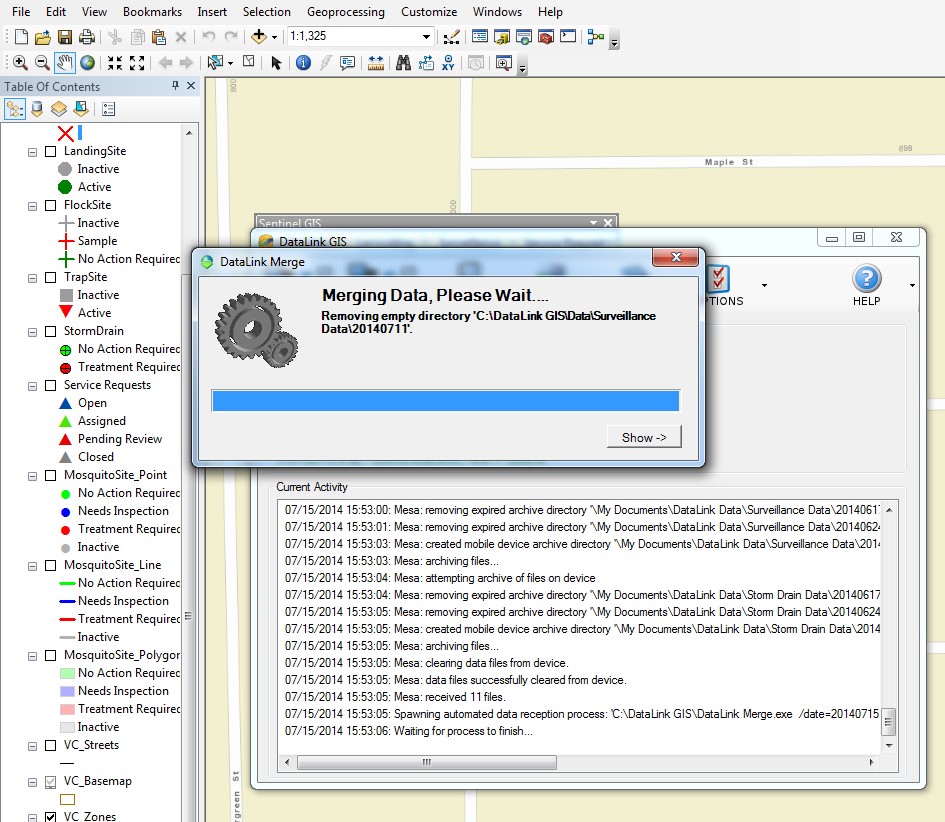Open the Selection menu
The width and height of the screenshot is (945, 822).
coord(267,11)
